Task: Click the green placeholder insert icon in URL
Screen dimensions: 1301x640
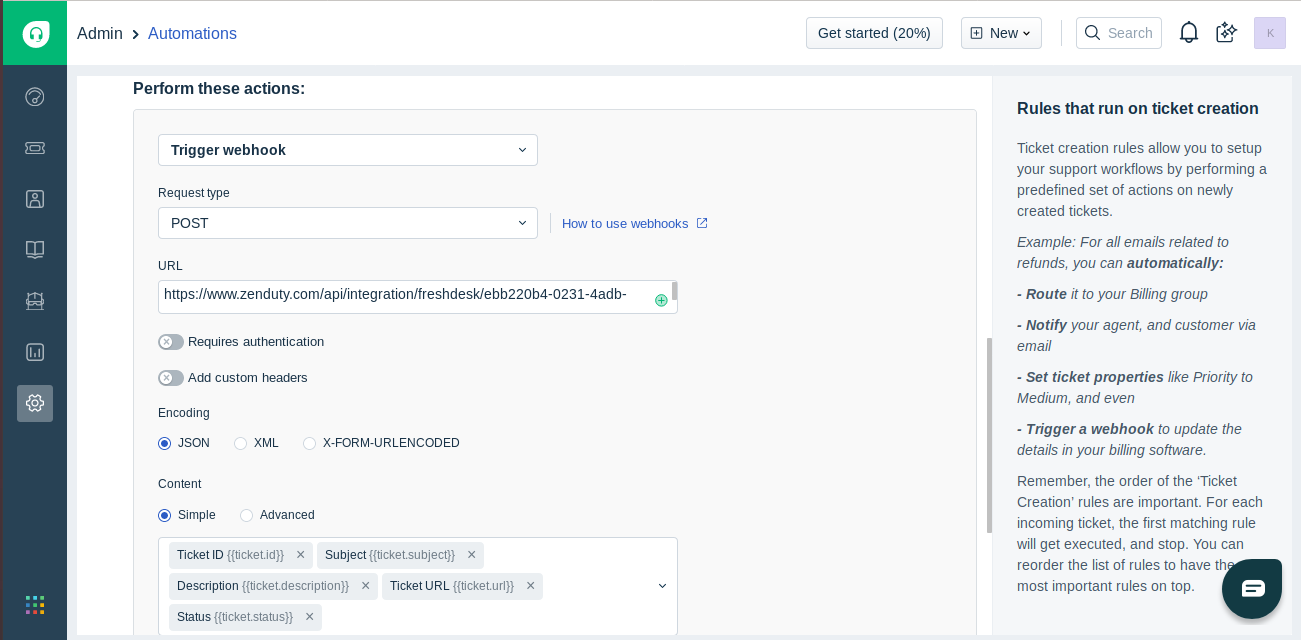Action: (661, 300)
